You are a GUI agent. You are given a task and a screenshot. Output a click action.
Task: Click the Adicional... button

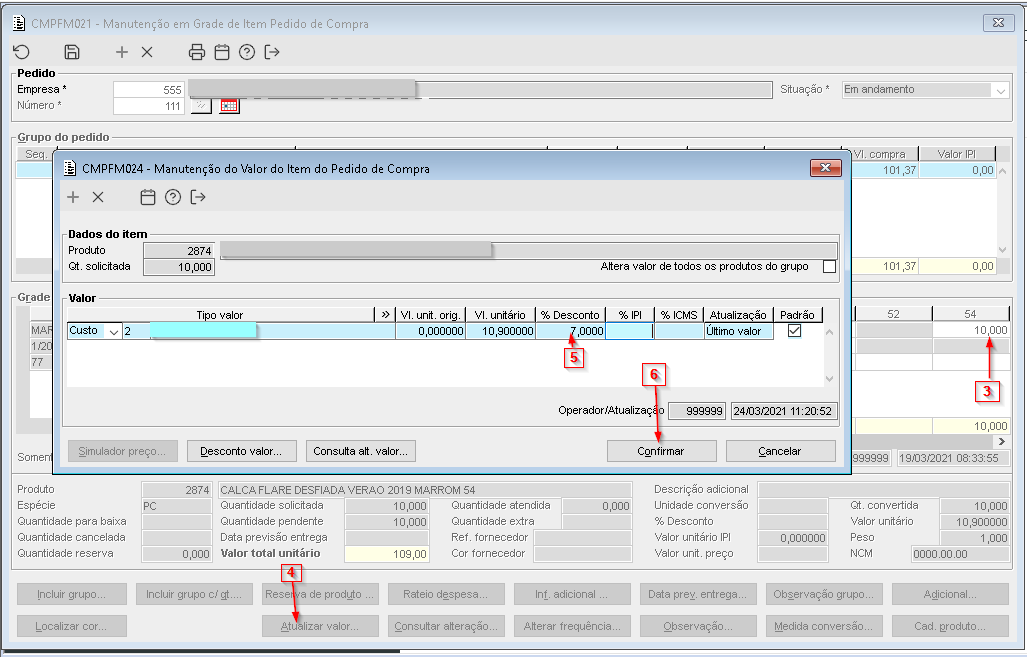point(950,595)
